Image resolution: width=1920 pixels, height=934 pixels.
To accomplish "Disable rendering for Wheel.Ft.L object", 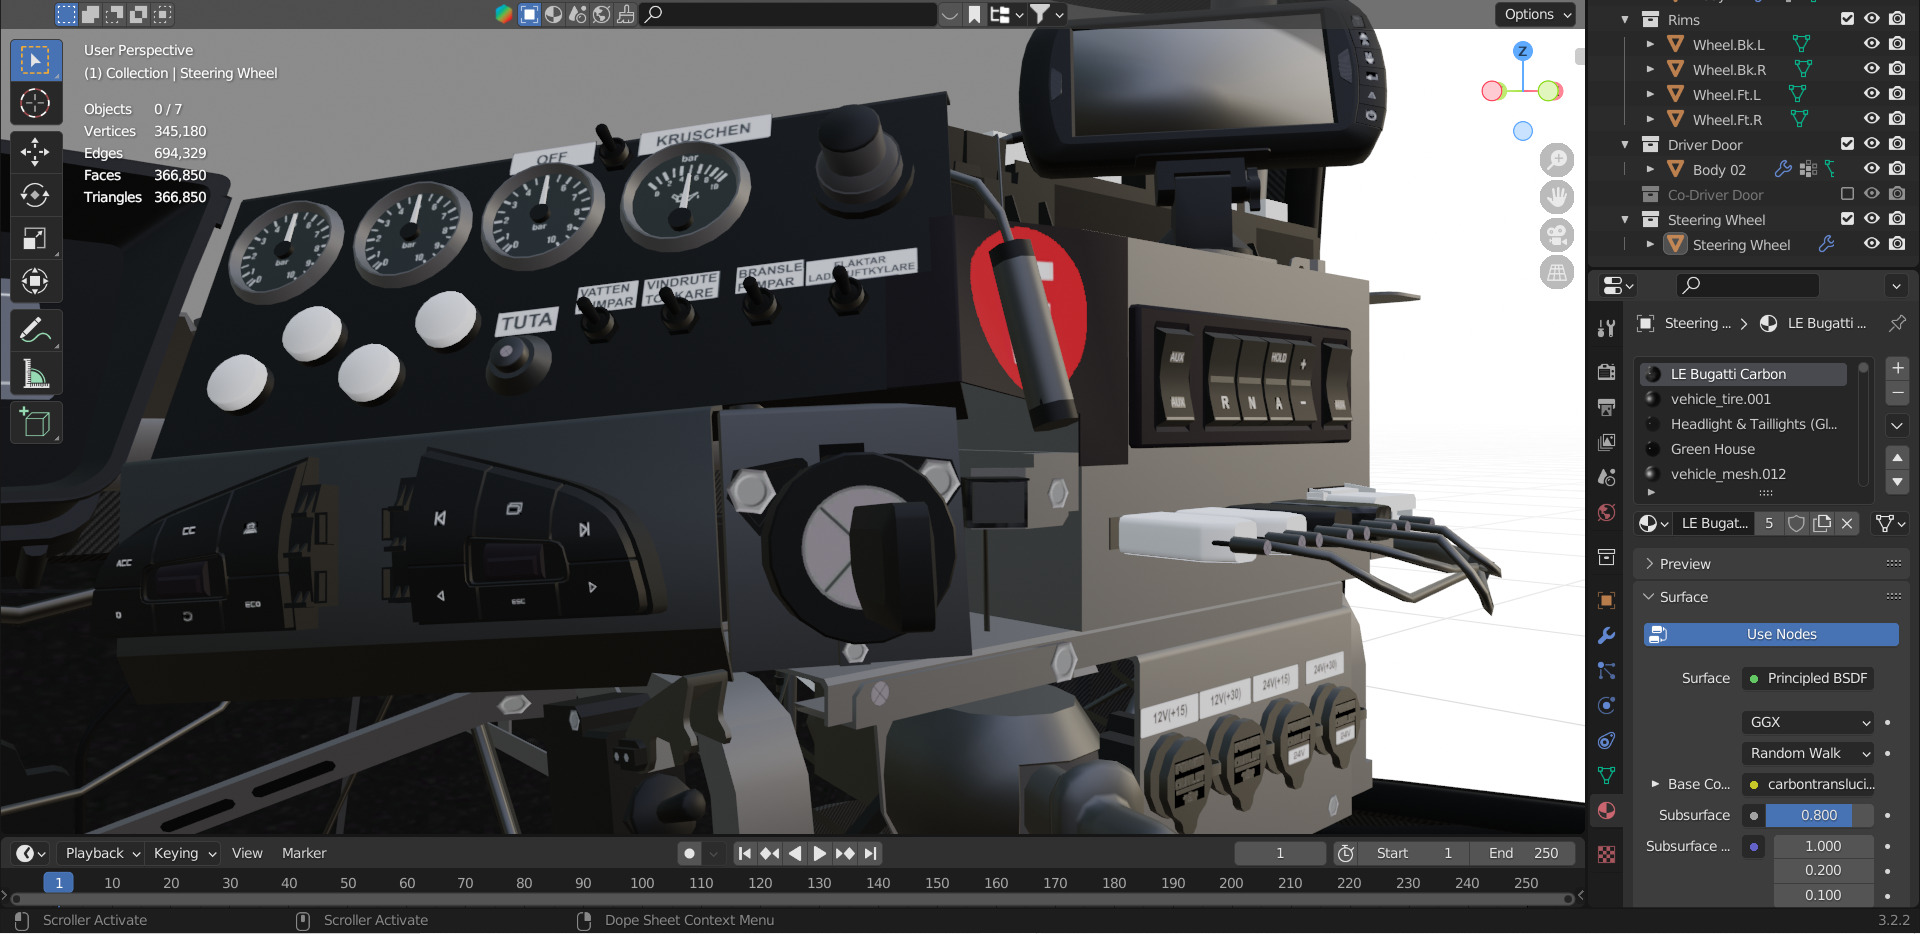I will [1897, 94].
